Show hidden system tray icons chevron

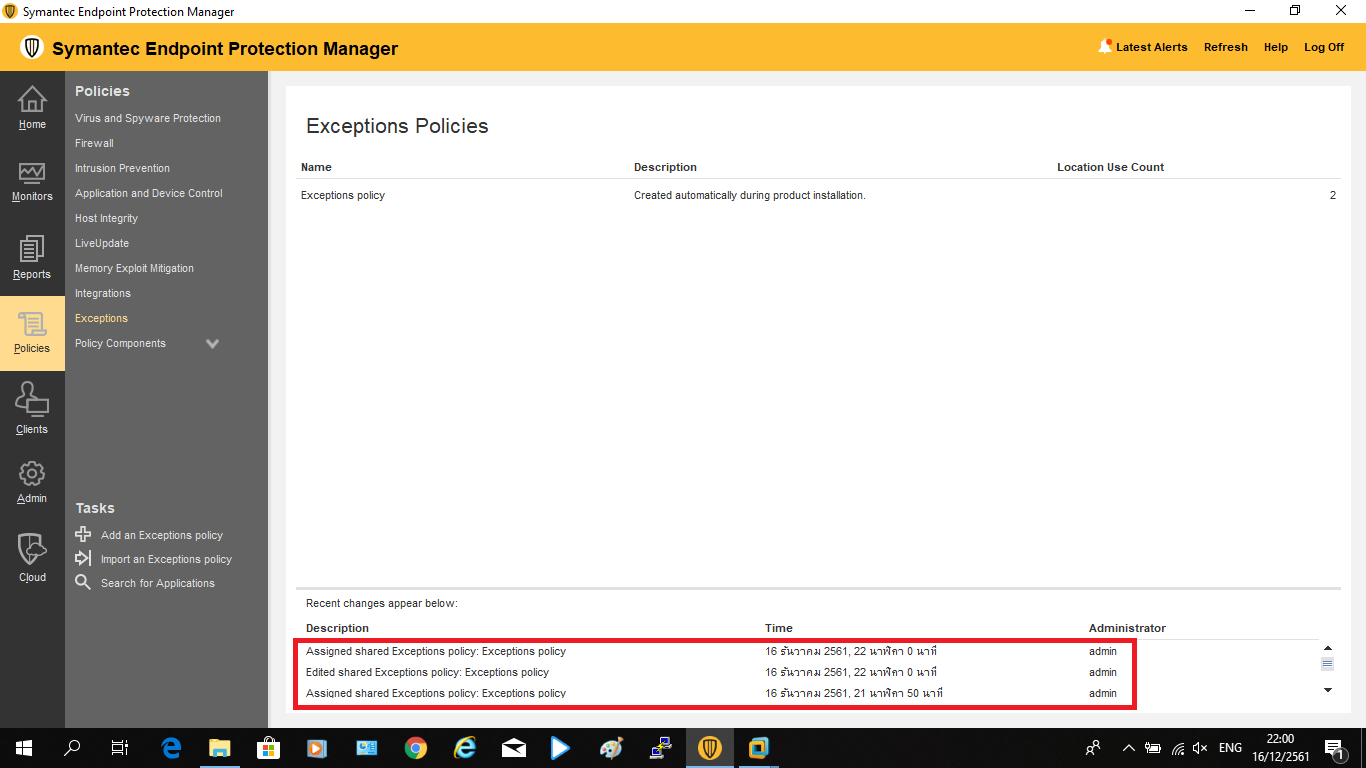pos(1128,748)
